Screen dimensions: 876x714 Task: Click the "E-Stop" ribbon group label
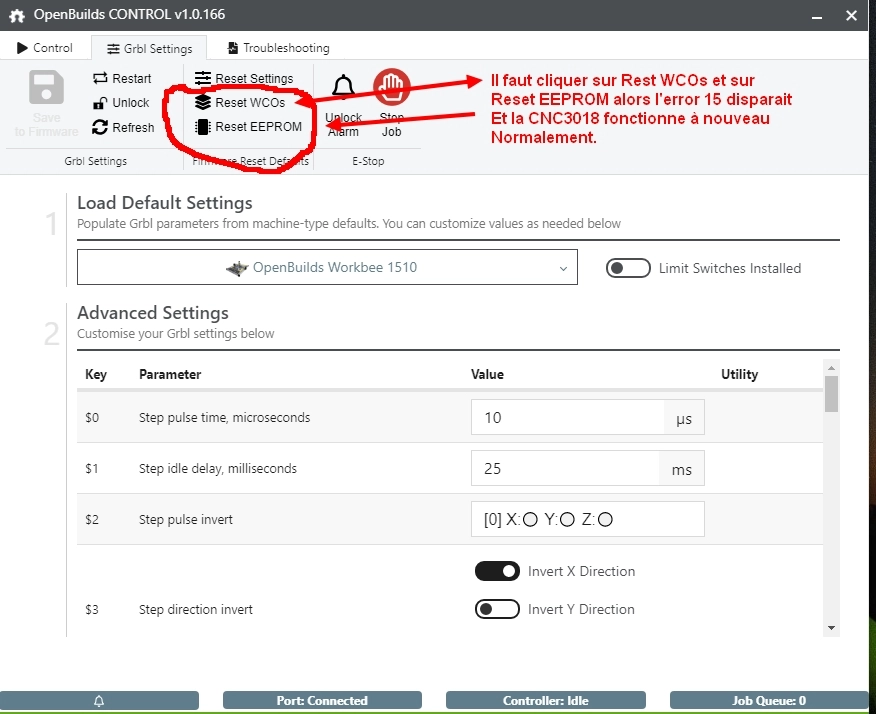(368, 161)
